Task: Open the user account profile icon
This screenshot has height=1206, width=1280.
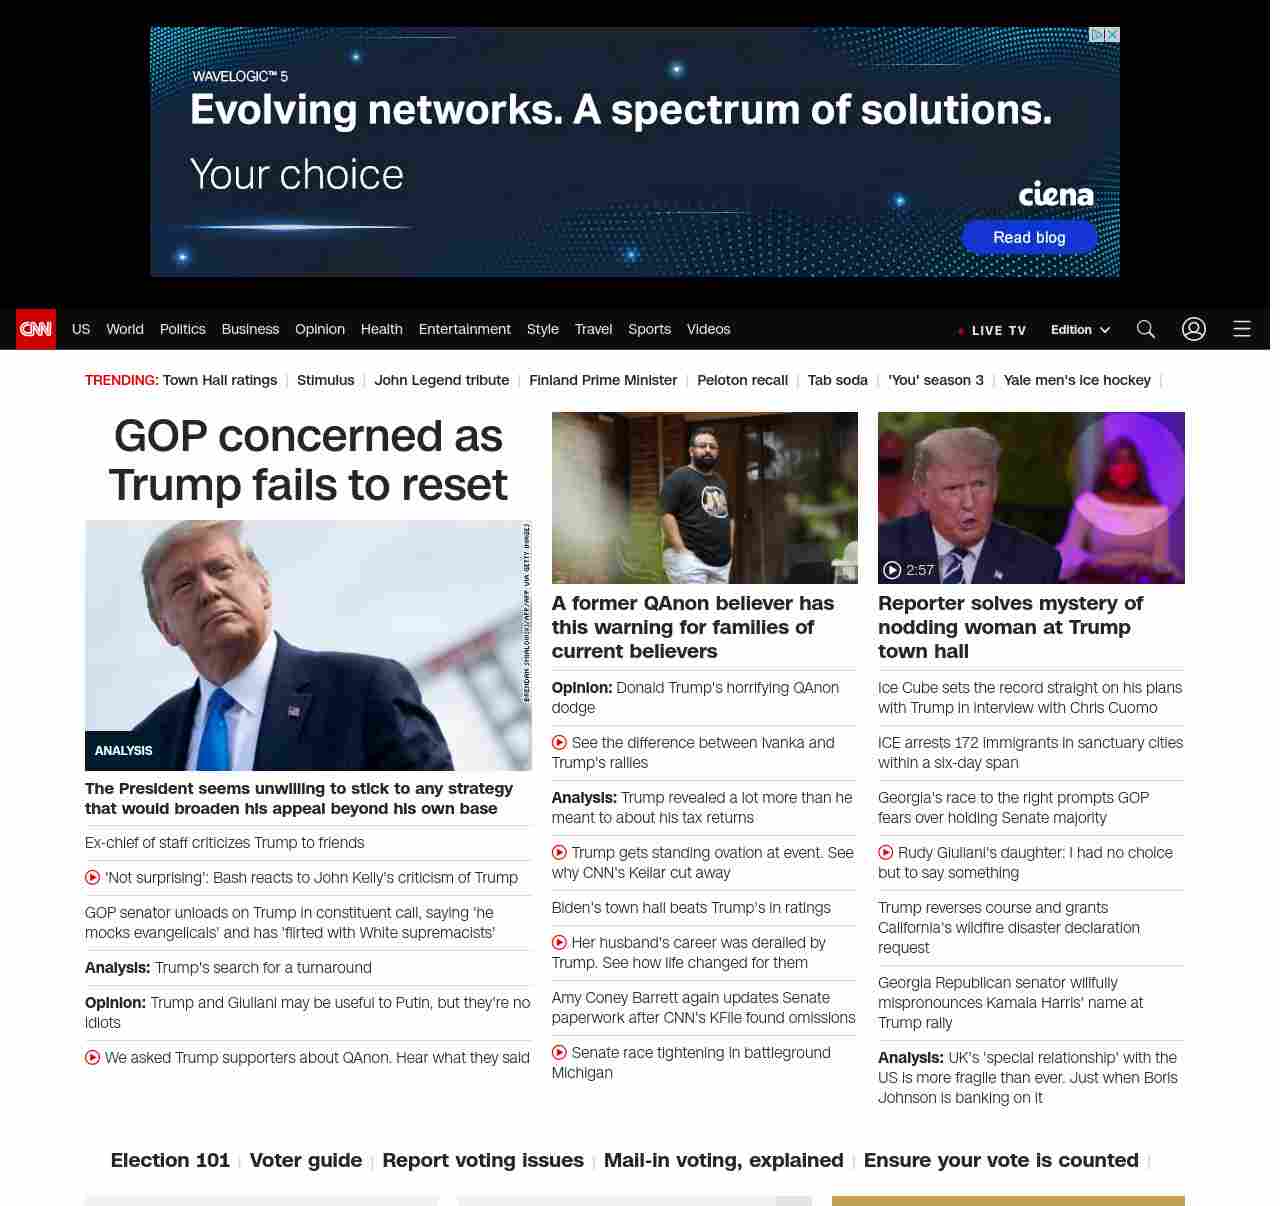Action: click(1194, 329)
